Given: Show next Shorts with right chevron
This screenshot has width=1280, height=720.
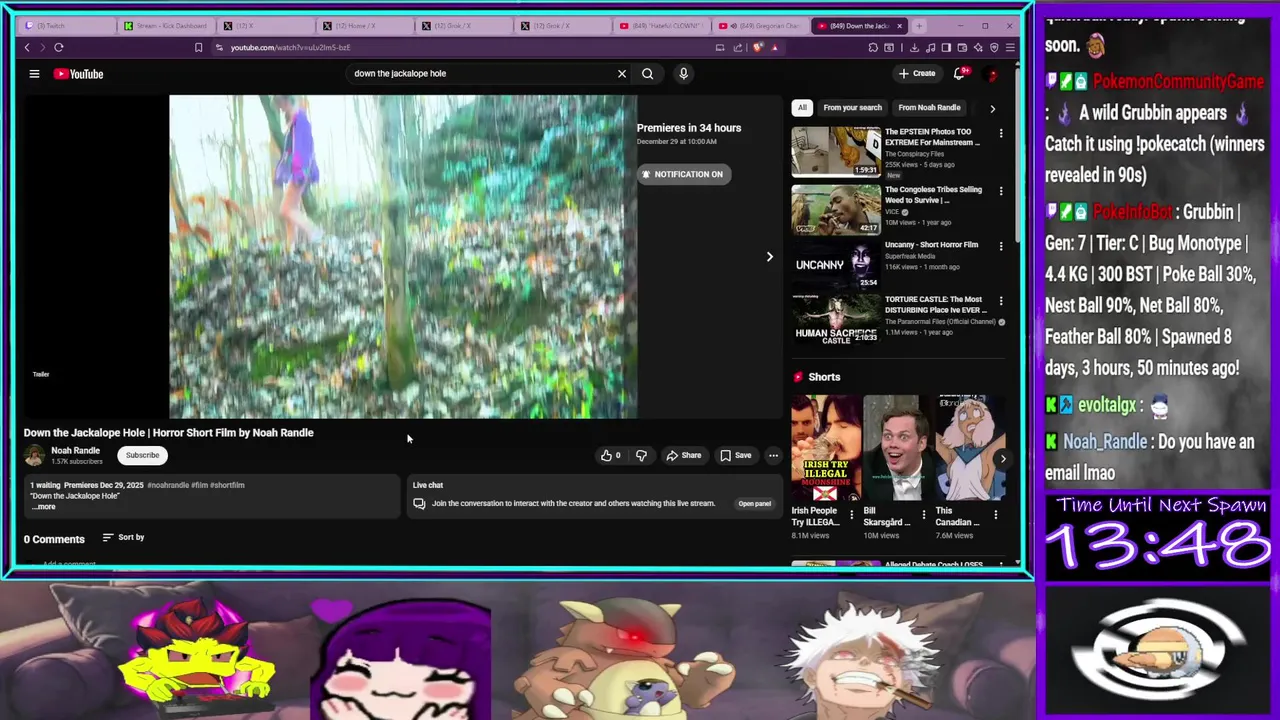Looking at the screenshot, I should 1003,458.
